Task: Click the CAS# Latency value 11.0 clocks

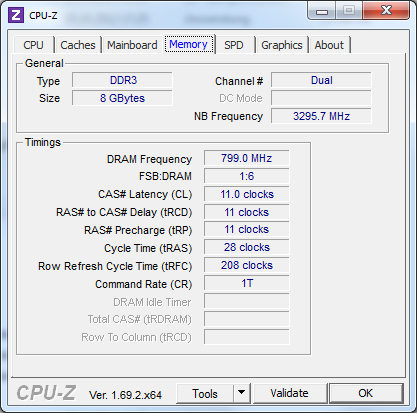Action: click(247, 194)
